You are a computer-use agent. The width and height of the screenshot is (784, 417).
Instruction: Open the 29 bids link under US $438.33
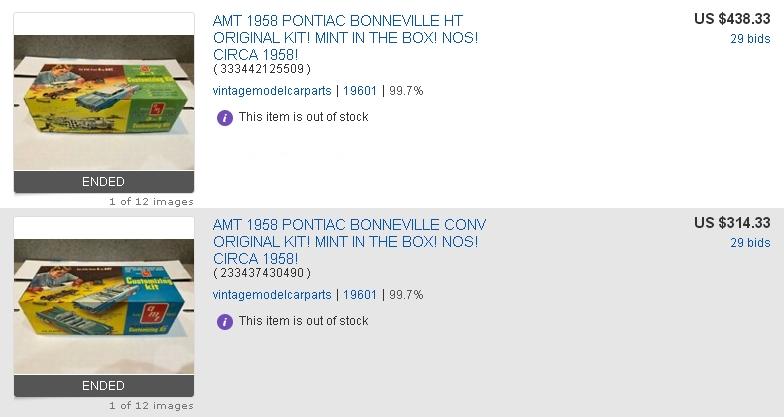pos(750,38)
